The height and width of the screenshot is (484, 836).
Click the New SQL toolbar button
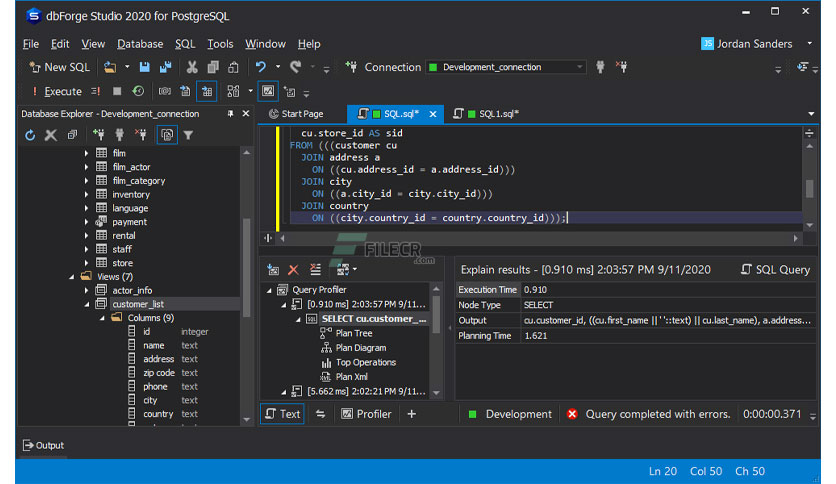[60, 67]
